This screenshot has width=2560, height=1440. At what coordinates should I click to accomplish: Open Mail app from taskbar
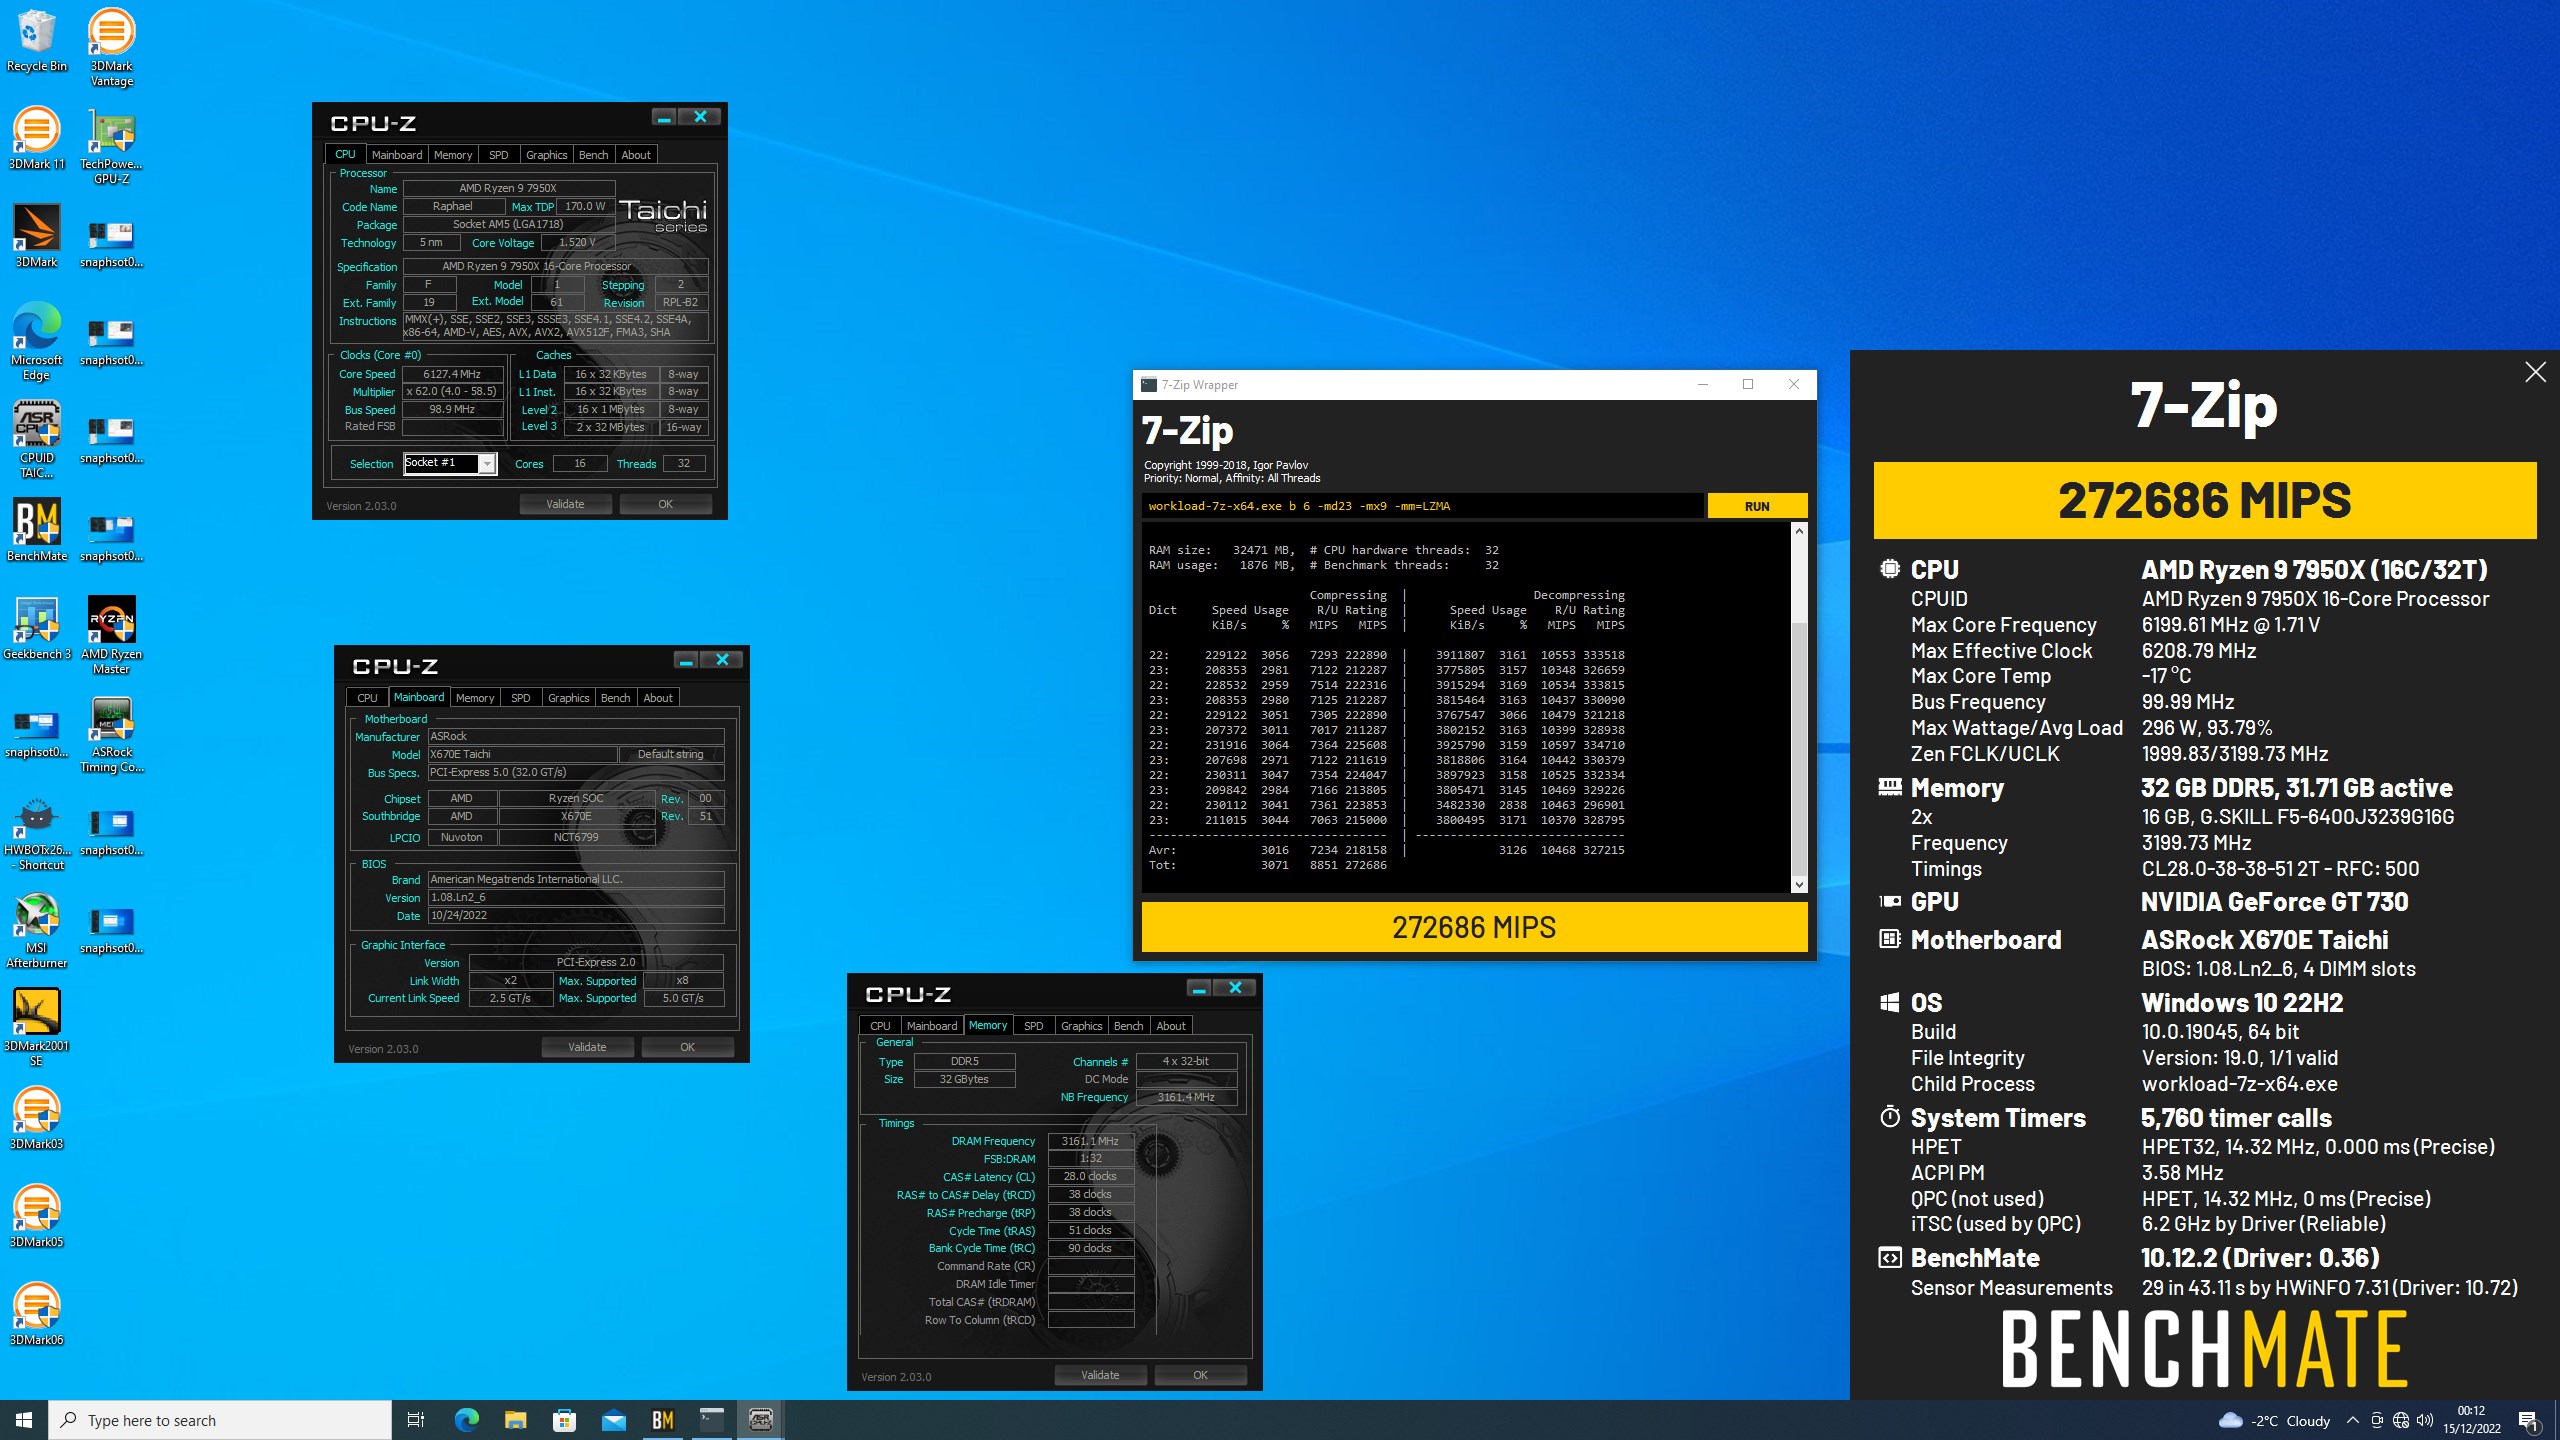coord(613,1420)
